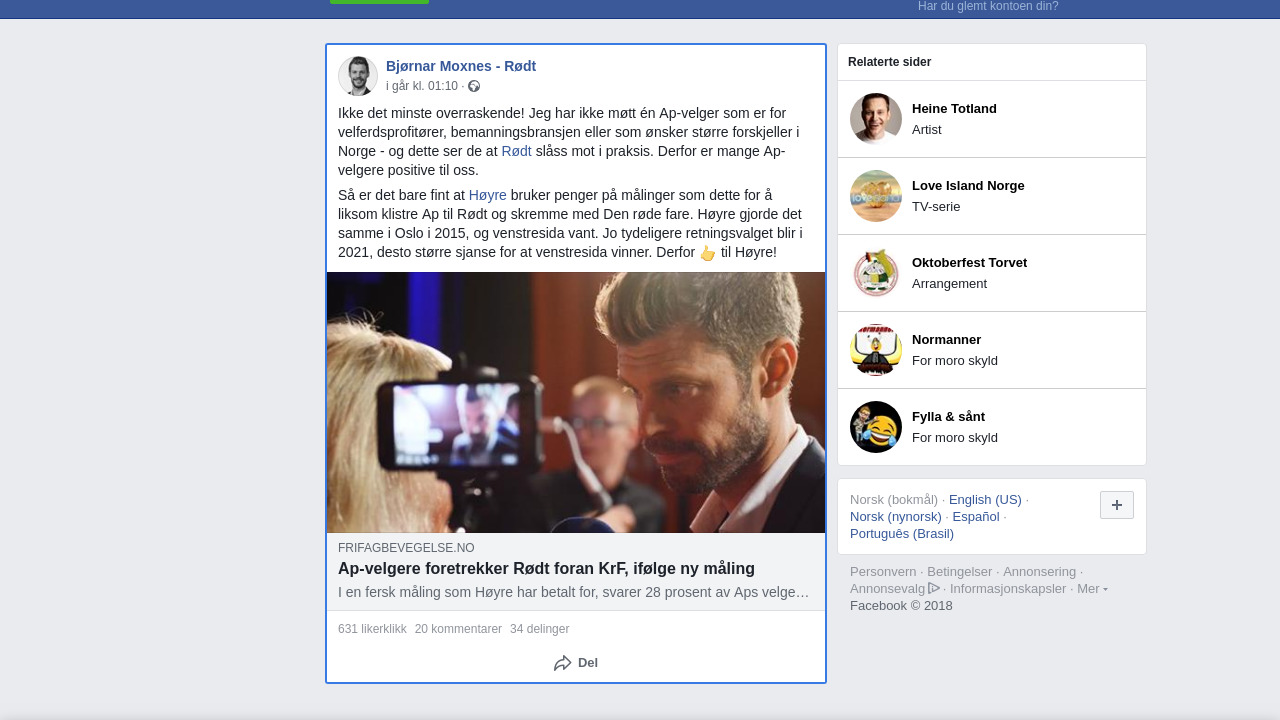Click Oktoberfest Torvet page name
This screenshot has width=1280, height=720.
[969, 263]
